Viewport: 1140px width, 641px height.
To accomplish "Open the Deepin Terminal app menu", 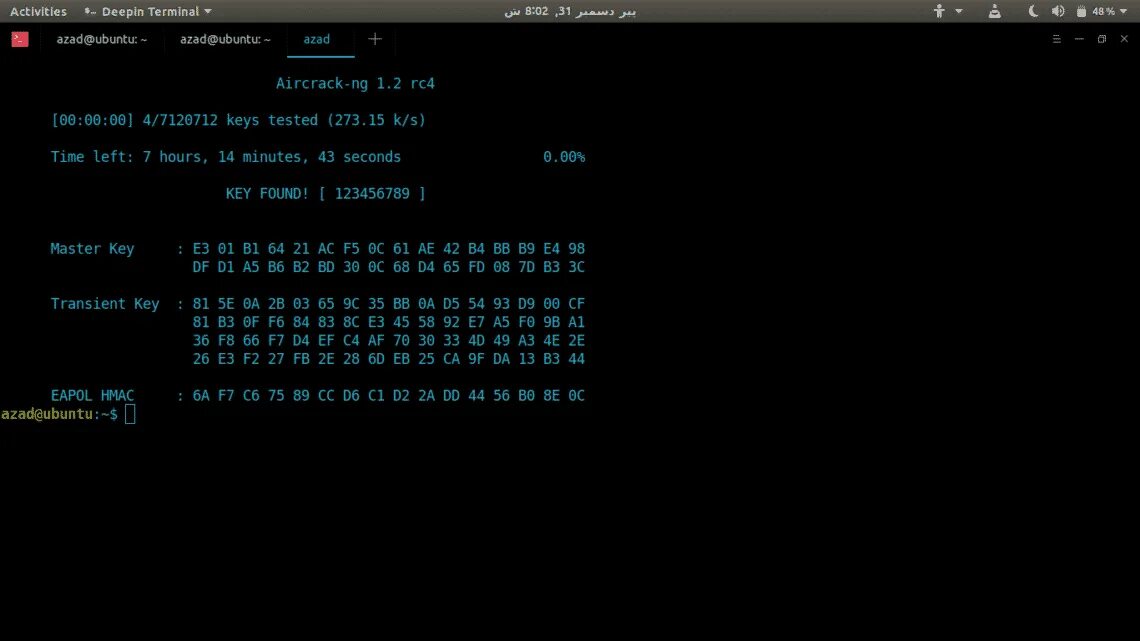I will pos(148,11).
